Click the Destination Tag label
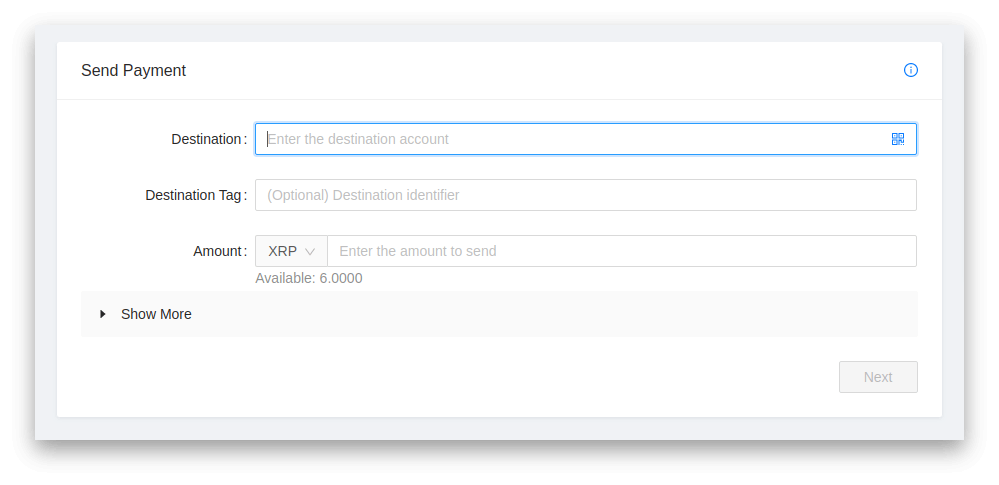 (194, 195)
